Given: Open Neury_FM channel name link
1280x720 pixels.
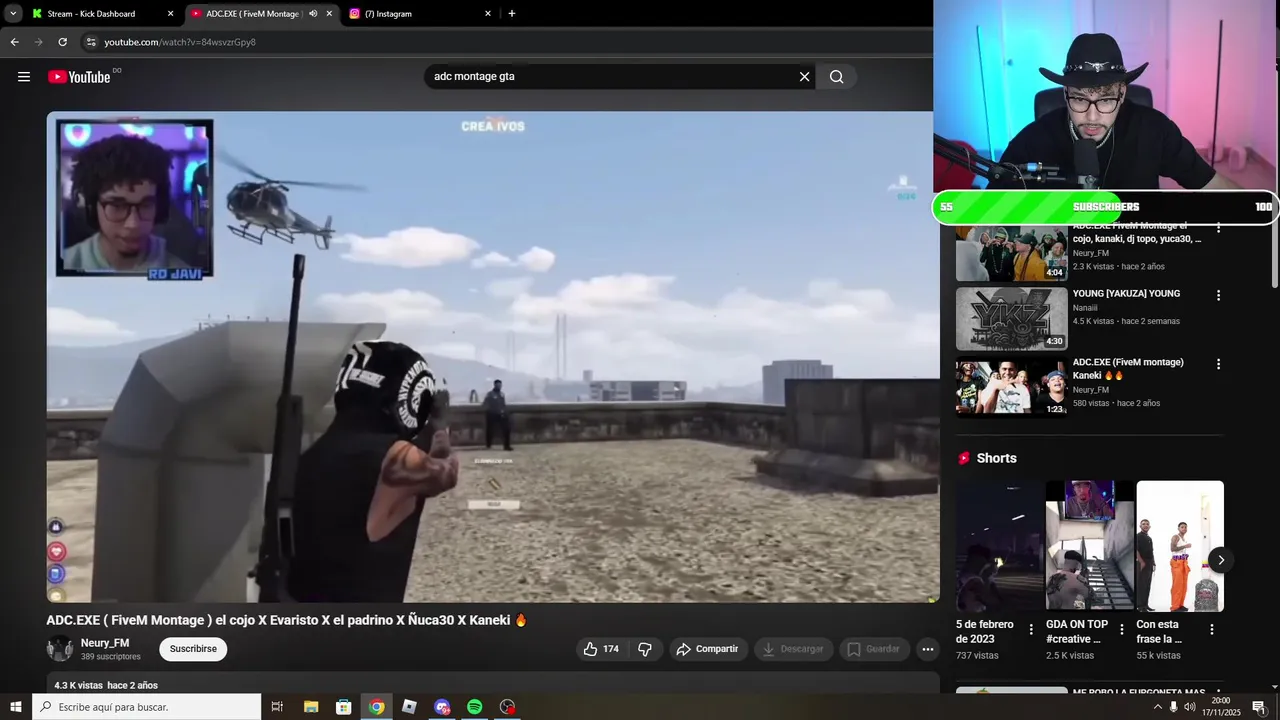Looking at the screenshot, I should [105, 643].
